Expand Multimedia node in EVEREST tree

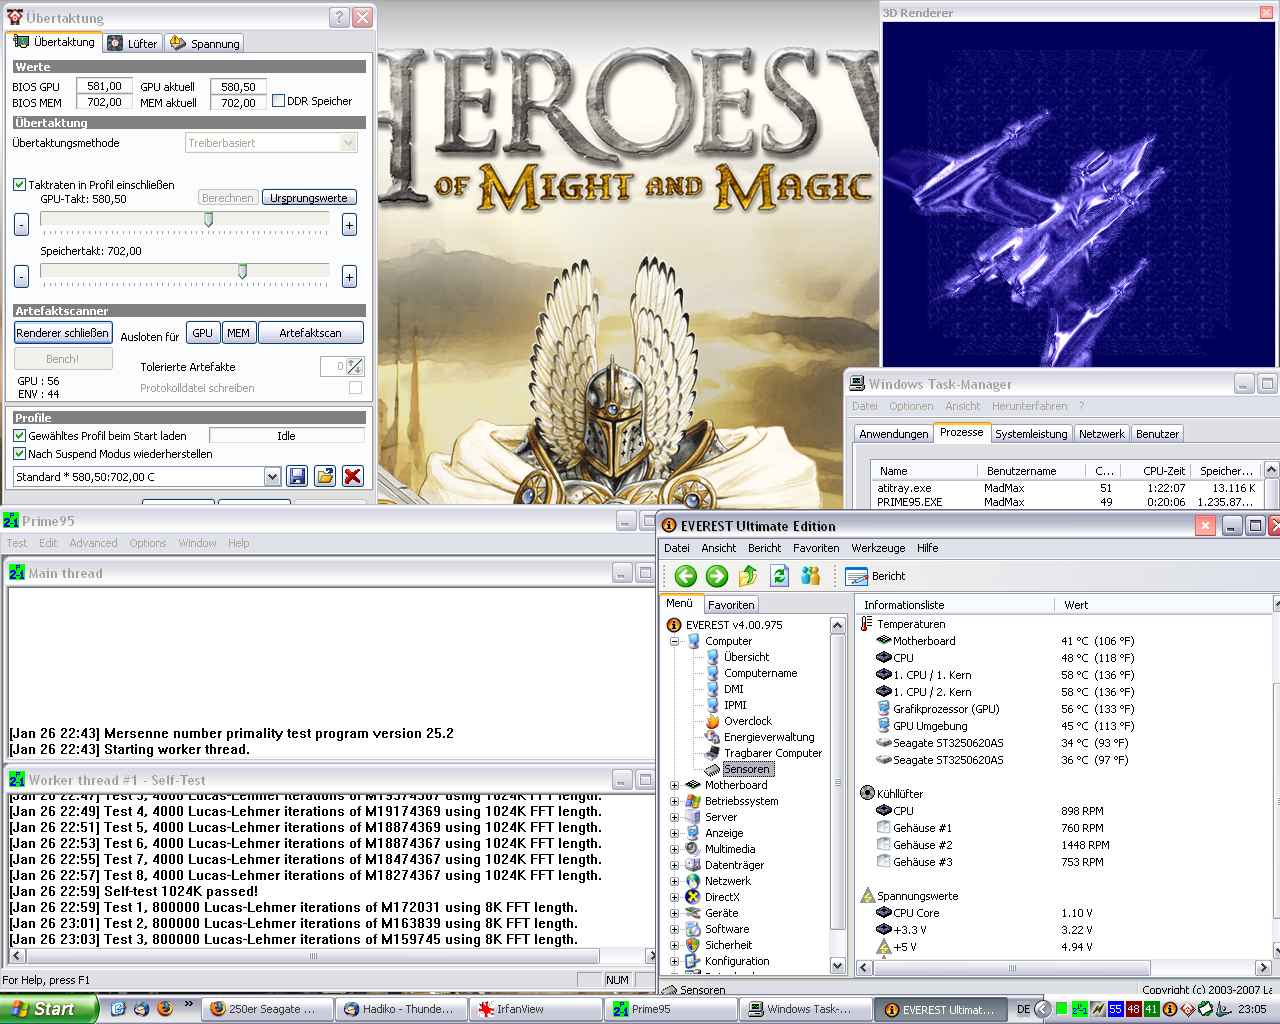click(x=675, y=849)
